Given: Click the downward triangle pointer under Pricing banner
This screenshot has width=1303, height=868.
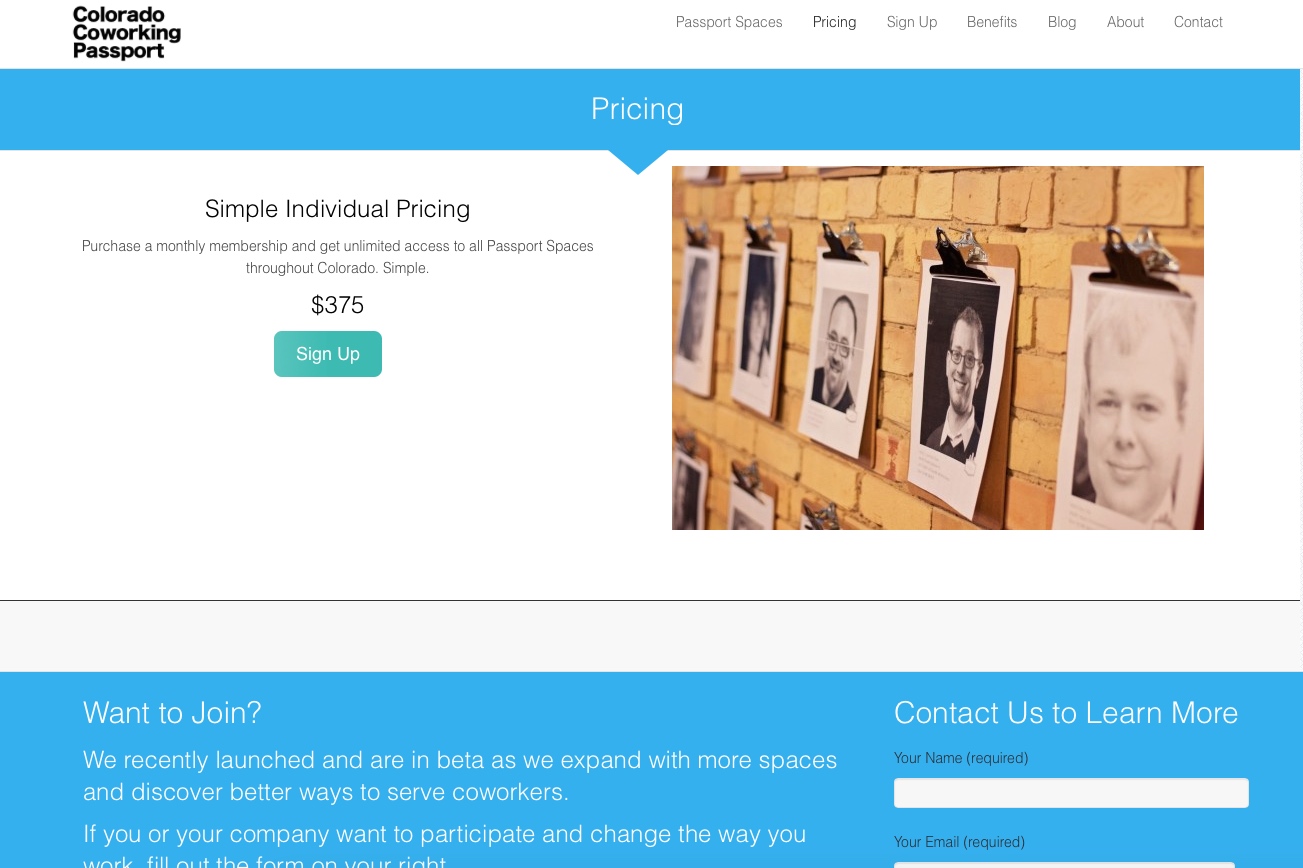Looking at the screenshot, I should 638,162.
